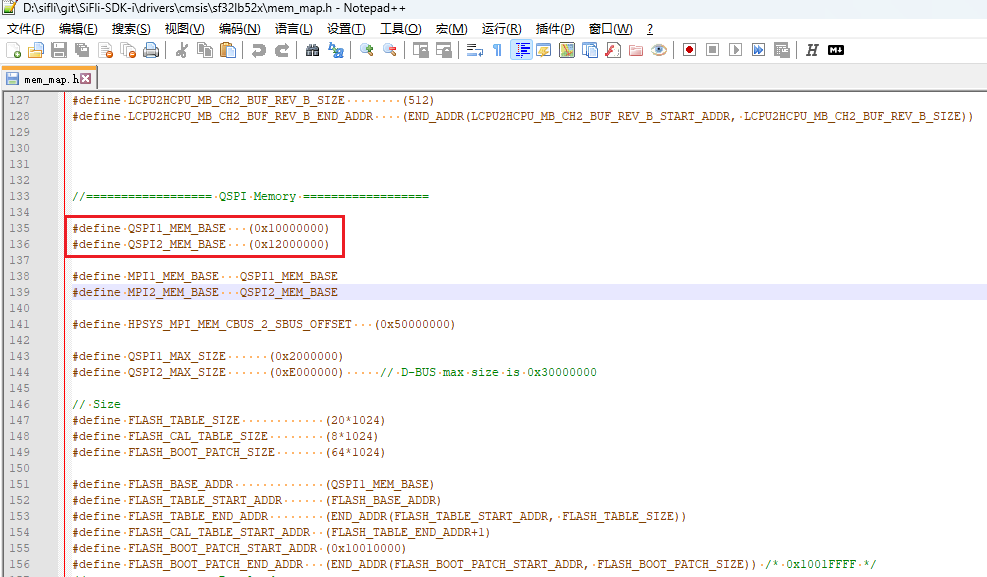Click the QSPI Memory comment header line
The height and width of the screenshot is (577, 987).
251,196
